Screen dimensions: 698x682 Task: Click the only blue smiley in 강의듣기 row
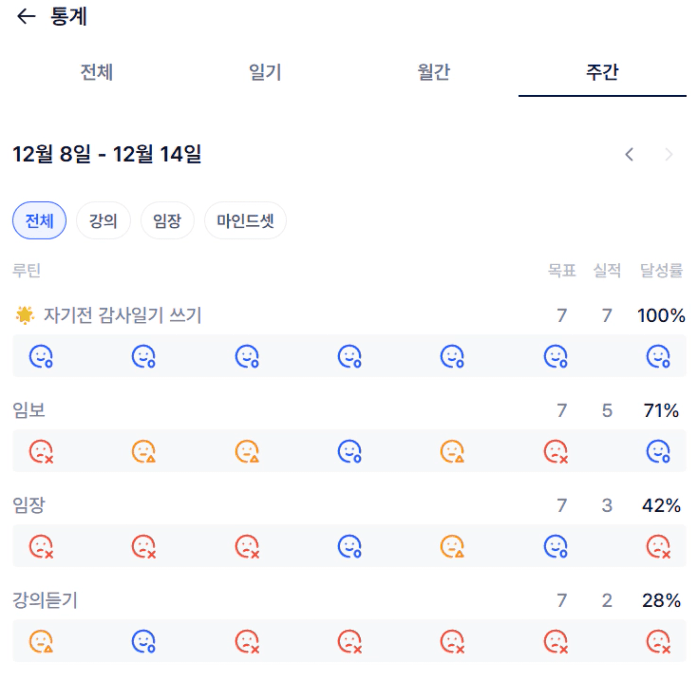point(144,642)
